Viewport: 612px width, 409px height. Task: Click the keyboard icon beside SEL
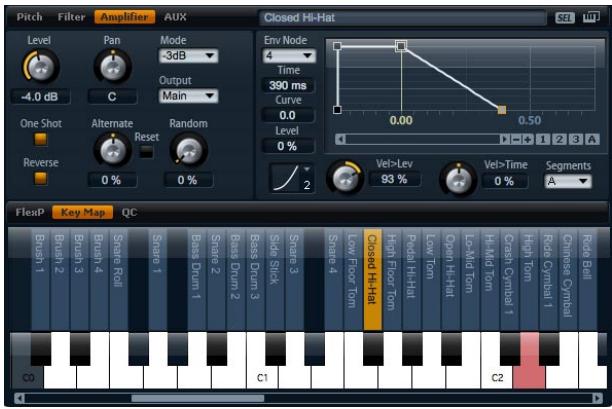coord(591,18)
